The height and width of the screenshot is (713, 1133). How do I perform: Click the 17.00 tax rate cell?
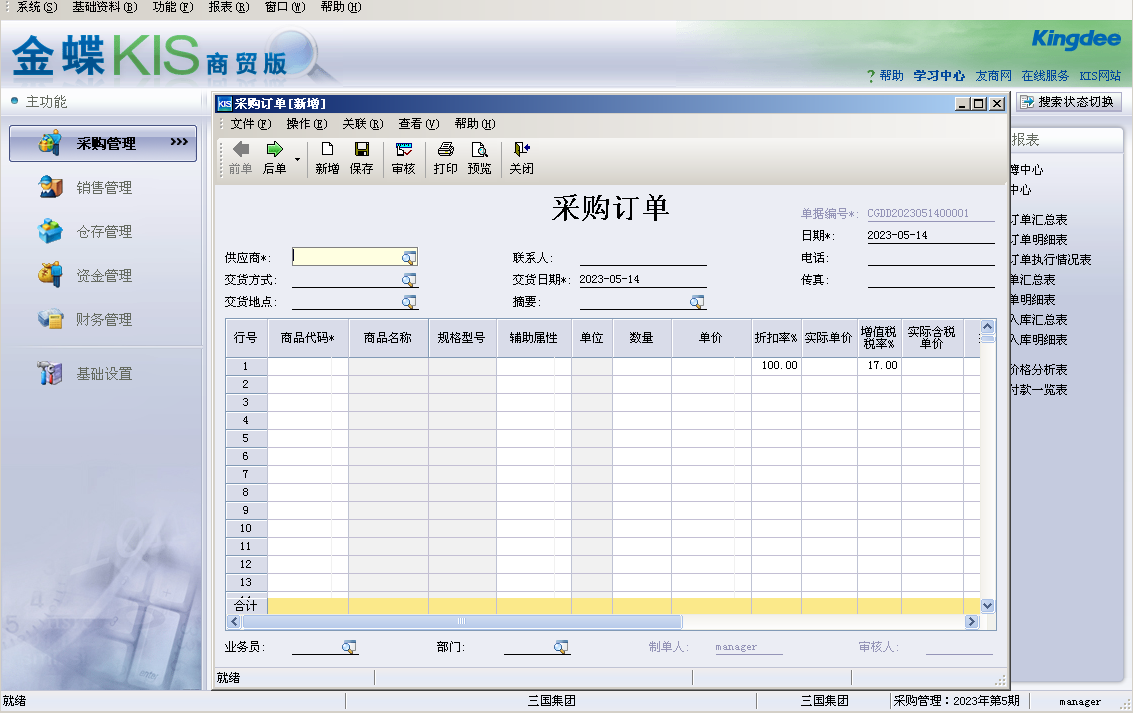879,366
